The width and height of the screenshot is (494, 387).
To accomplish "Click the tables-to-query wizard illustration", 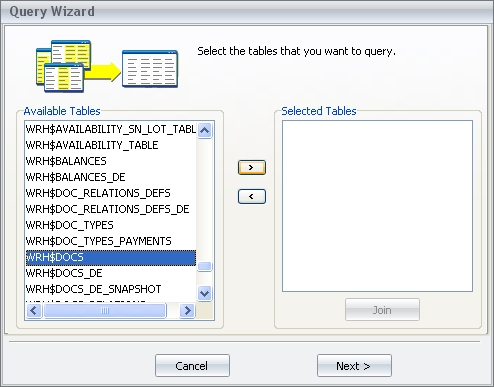I will click(x=107, y=66).
